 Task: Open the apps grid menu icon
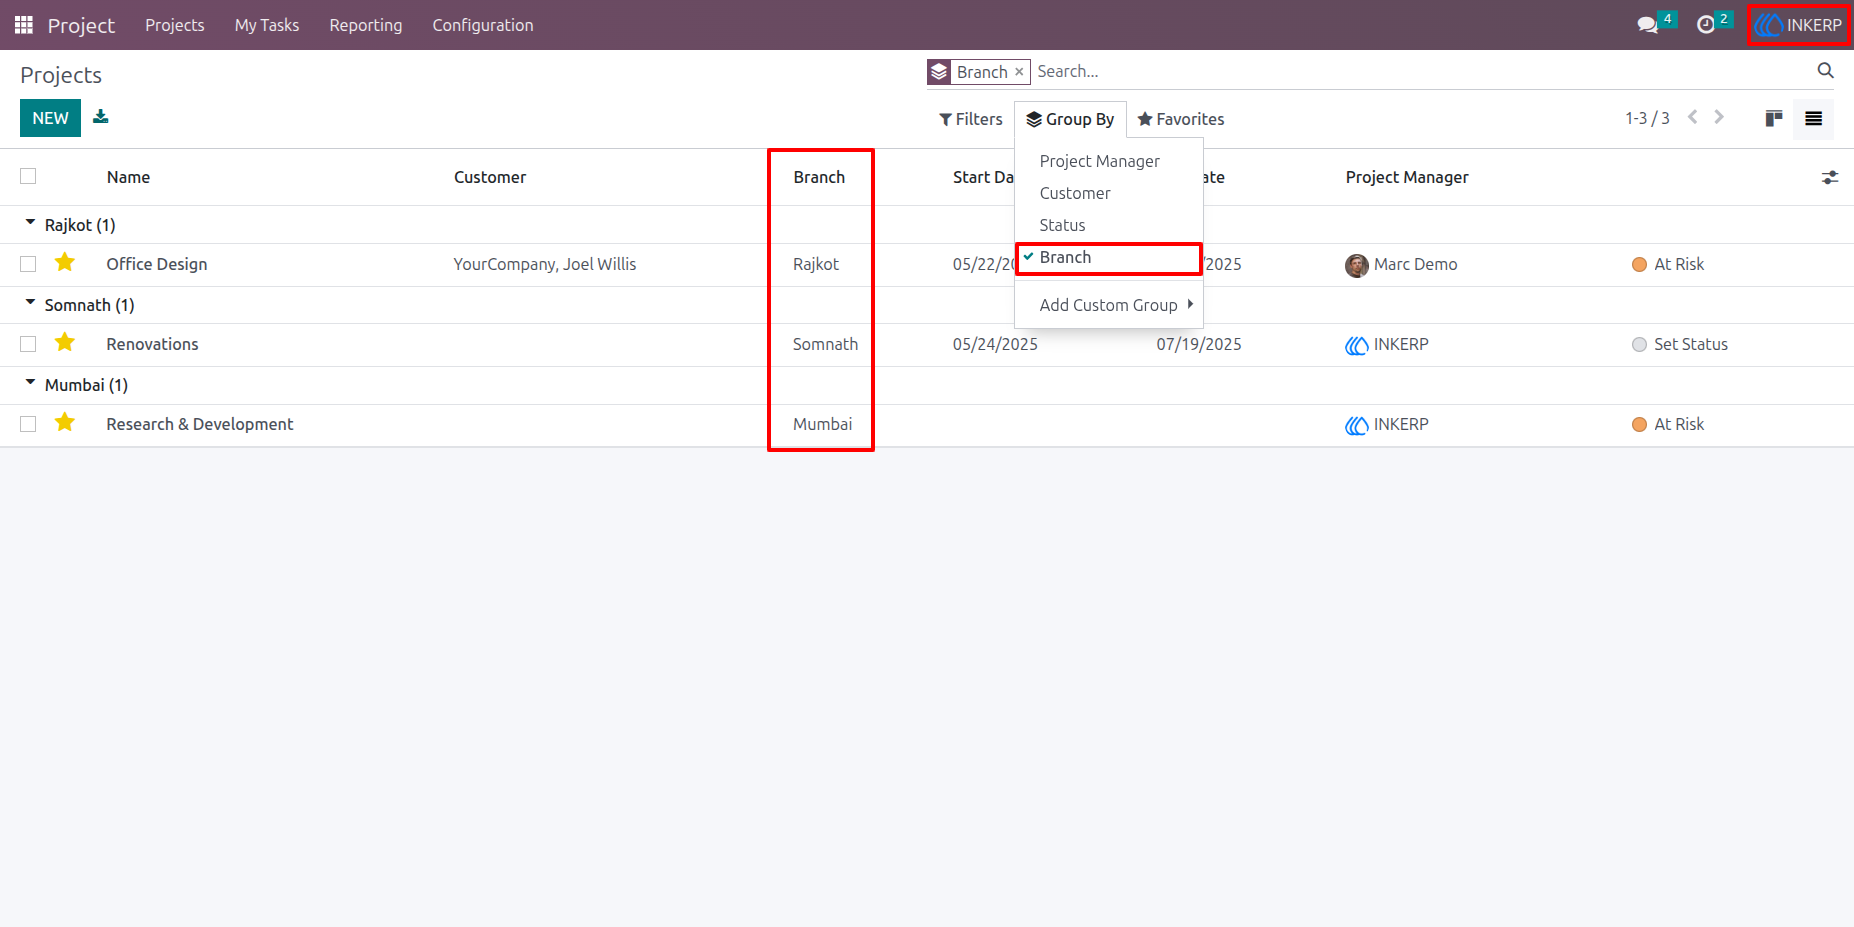click(x=24, y=25)
